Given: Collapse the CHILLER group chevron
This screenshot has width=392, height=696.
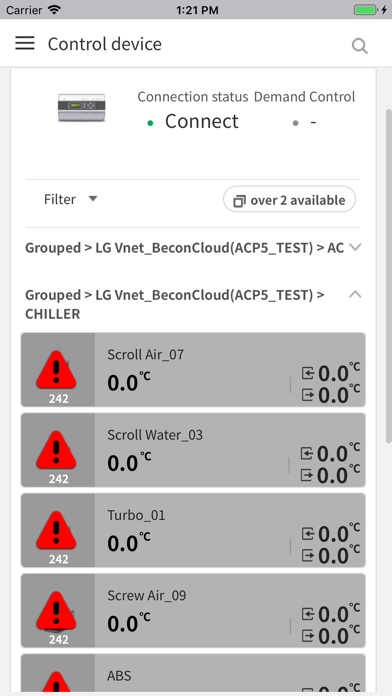Looking at the screenshot, I should pos(355,294).
